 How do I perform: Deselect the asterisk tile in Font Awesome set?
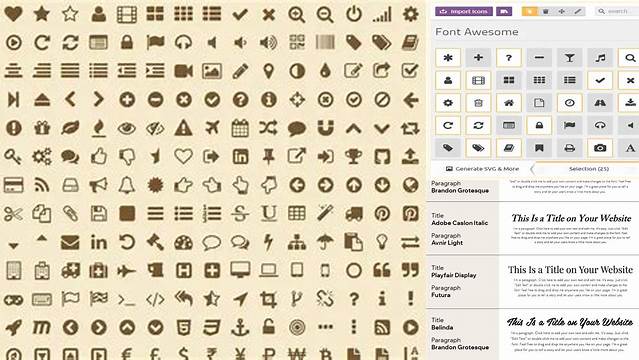coord(448,58)
